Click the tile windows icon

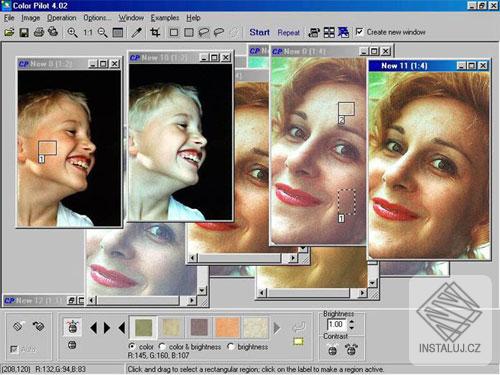click(329, 32)
